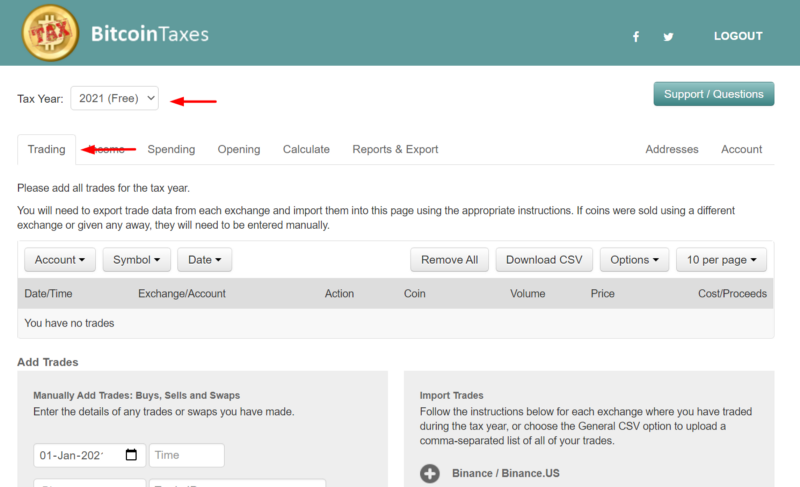Click the Remove All button
The image size is (800, 487).
coord(449,260)
